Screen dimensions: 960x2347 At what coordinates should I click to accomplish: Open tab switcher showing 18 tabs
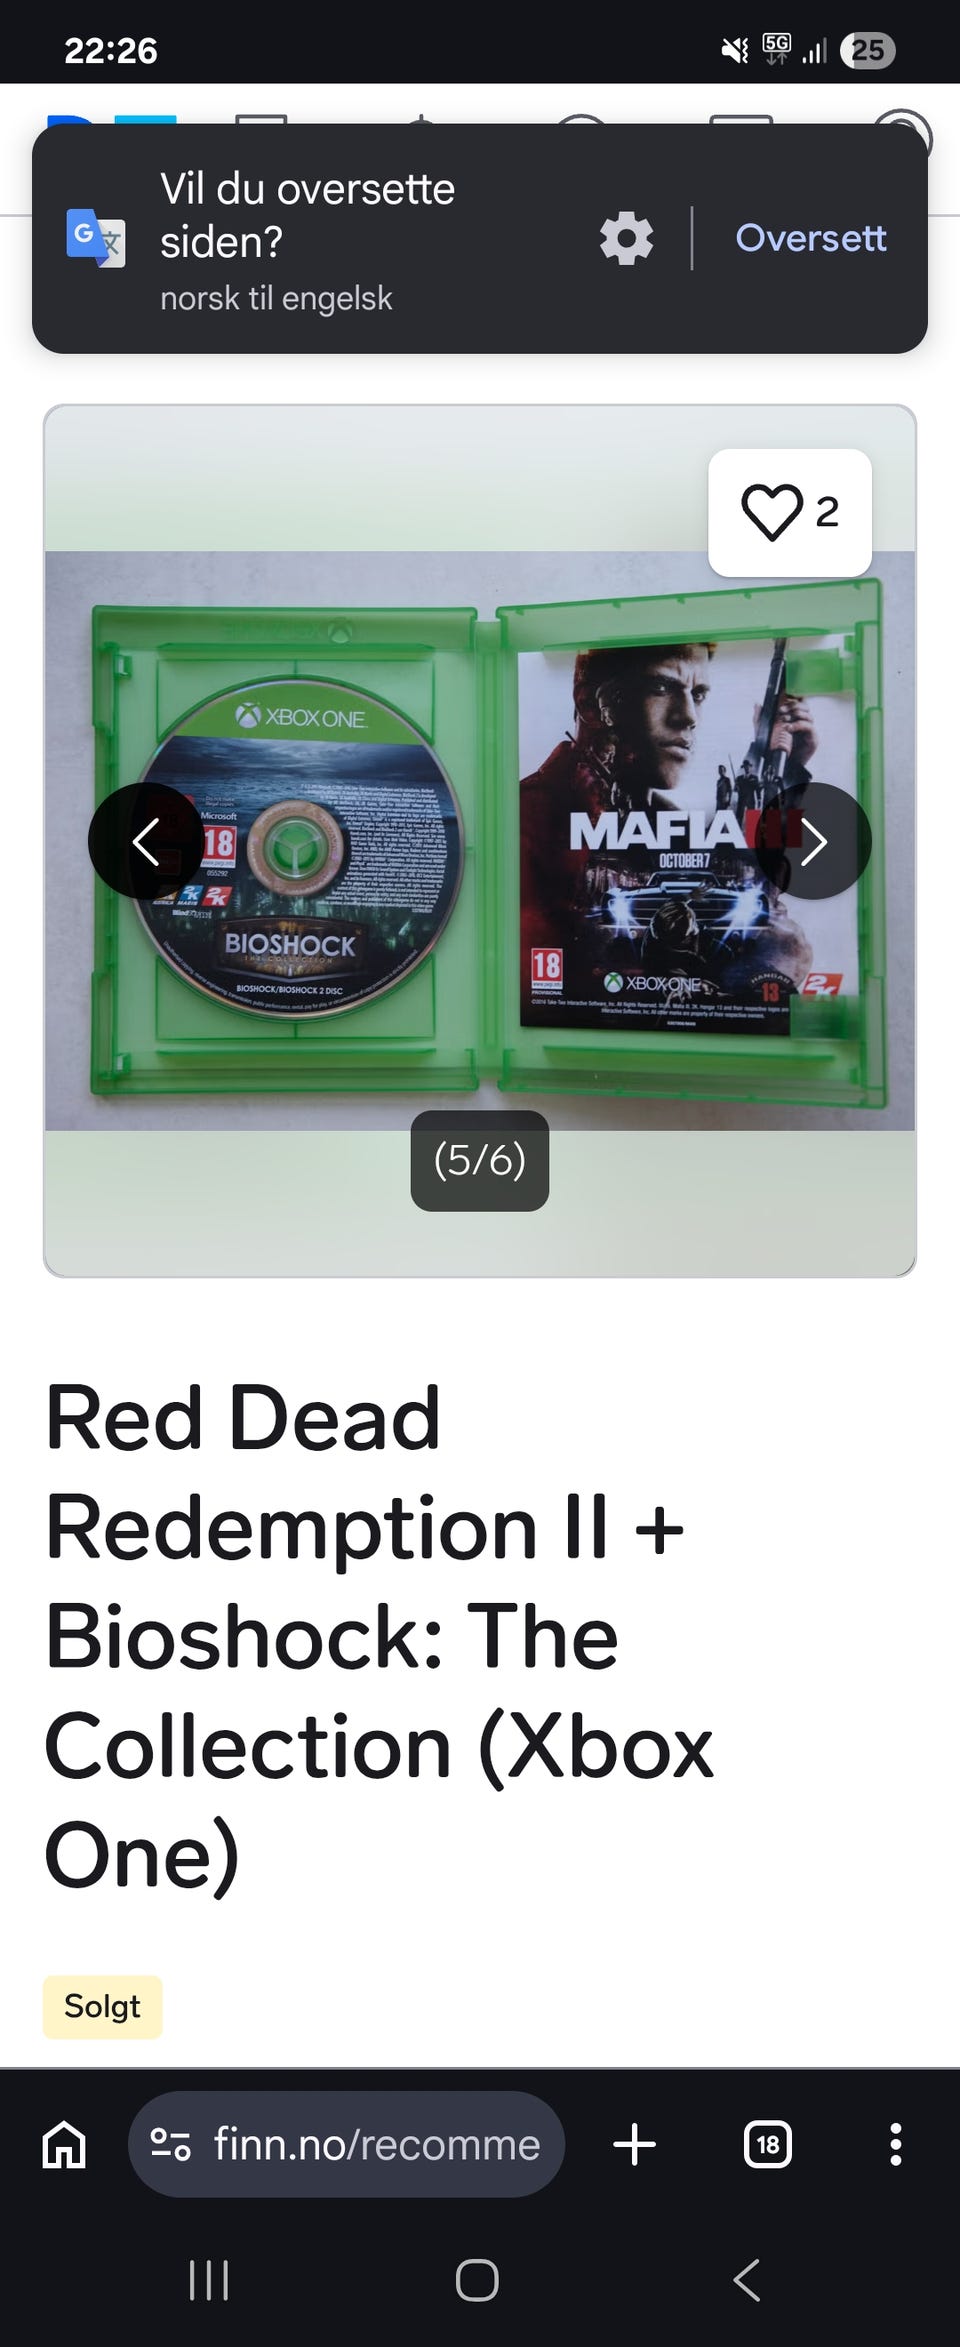click(x=768, y=2144)
